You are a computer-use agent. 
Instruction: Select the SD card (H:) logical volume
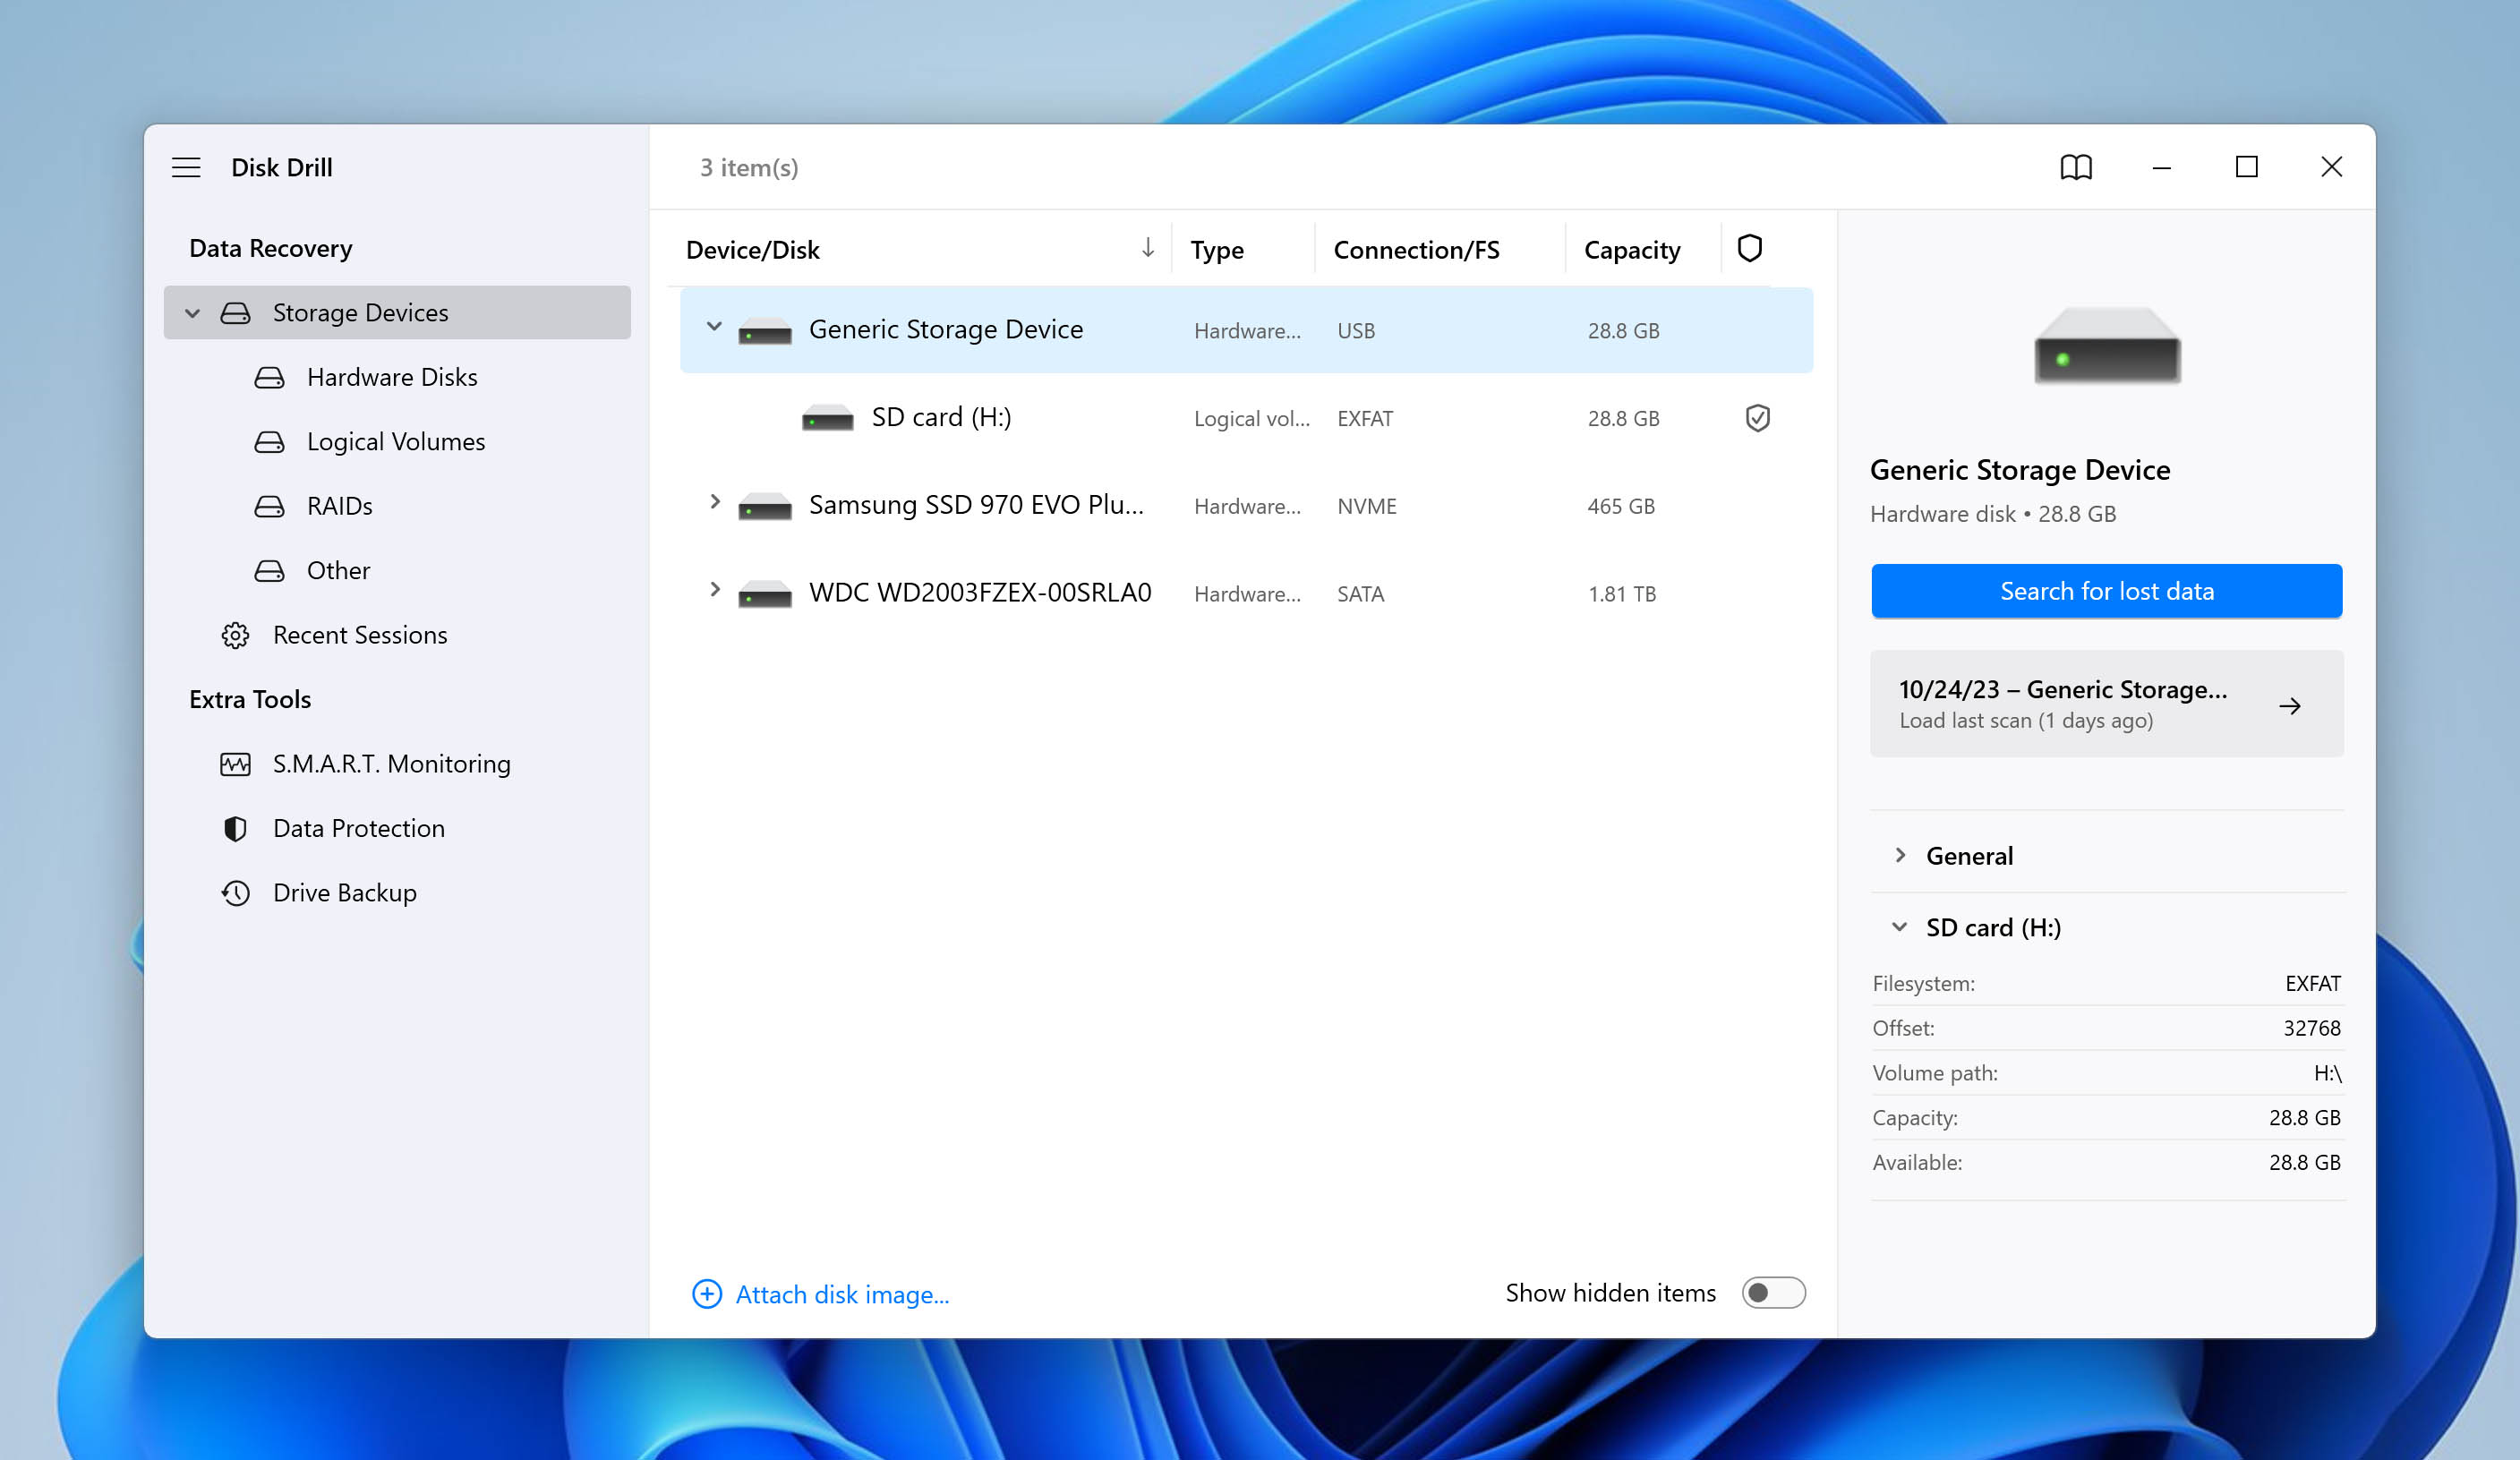[940, 417]
